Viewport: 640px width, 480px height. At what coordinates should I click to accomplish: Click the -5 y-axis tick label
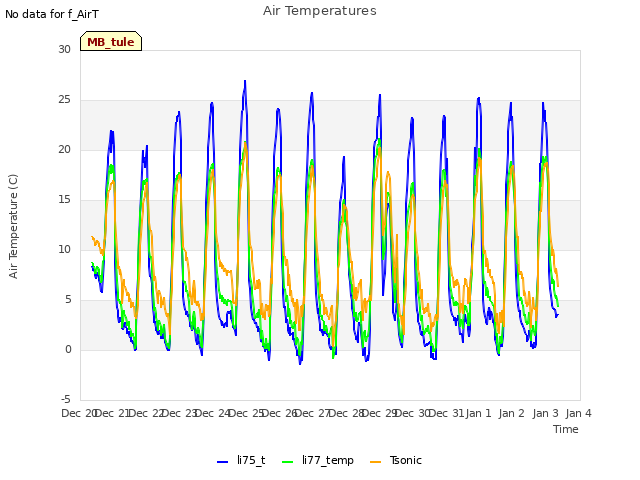tap(64, 399)
